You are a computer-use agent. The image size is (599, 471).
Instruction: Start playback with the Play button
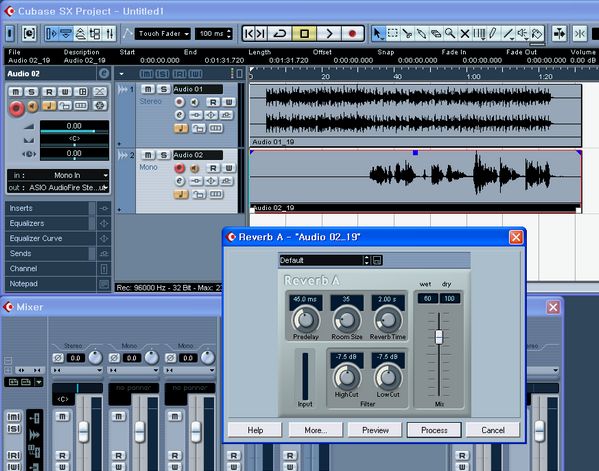pos(329,34)
